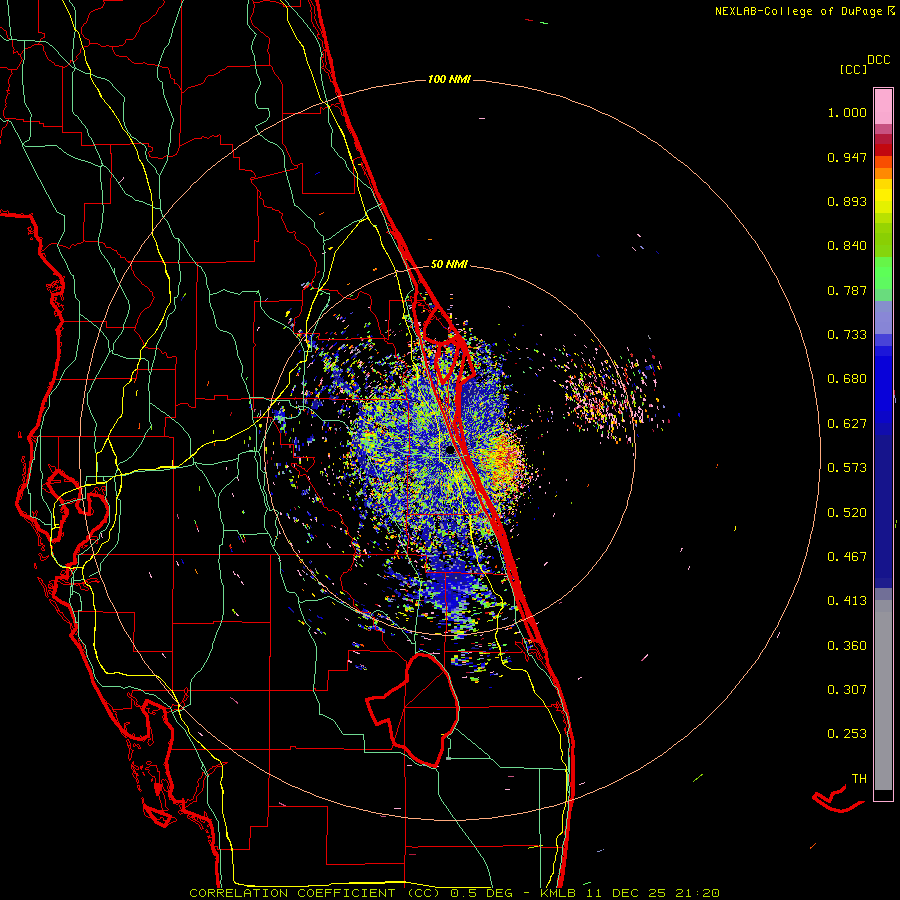Click the TH threshold label by the color bar

pyautogui.click(x=859, y=779)
